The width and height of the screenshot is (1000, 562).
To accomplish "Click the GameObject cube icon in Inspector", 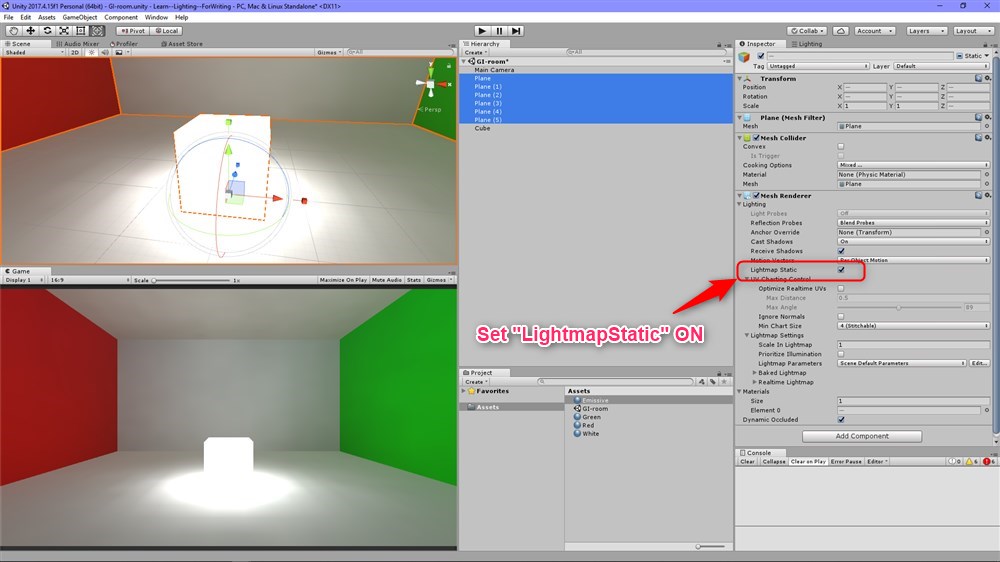I will (x=744, y=57).
